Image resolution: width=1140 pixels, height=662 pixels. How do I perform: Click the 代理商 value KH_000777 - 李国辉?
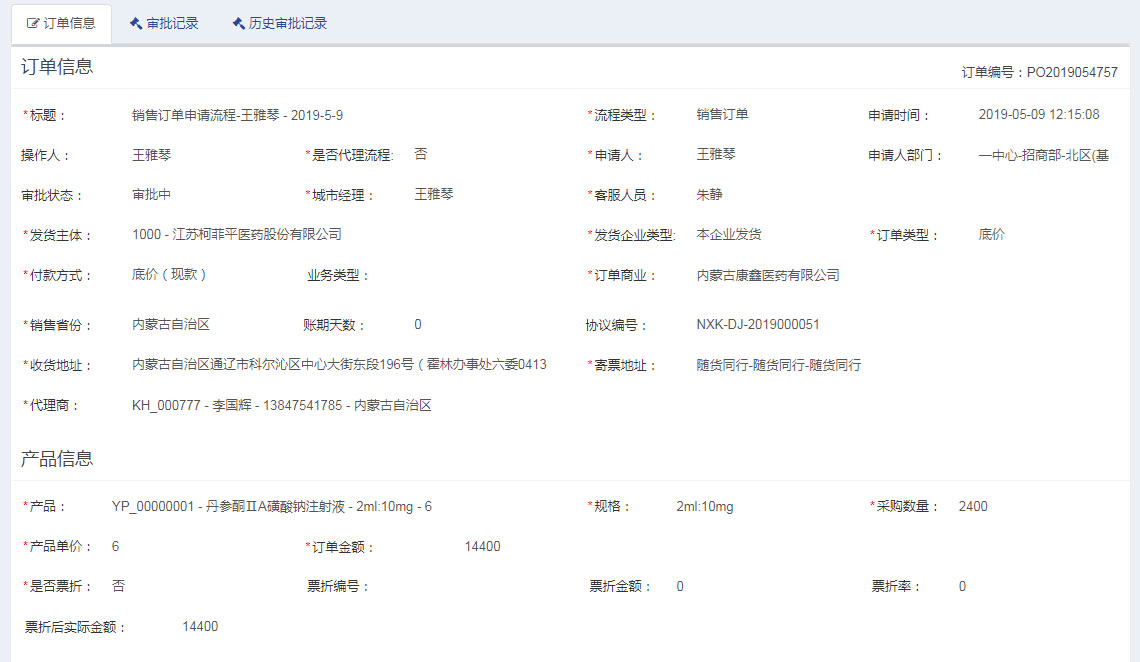pyautogui.click(x=281, y=405)
